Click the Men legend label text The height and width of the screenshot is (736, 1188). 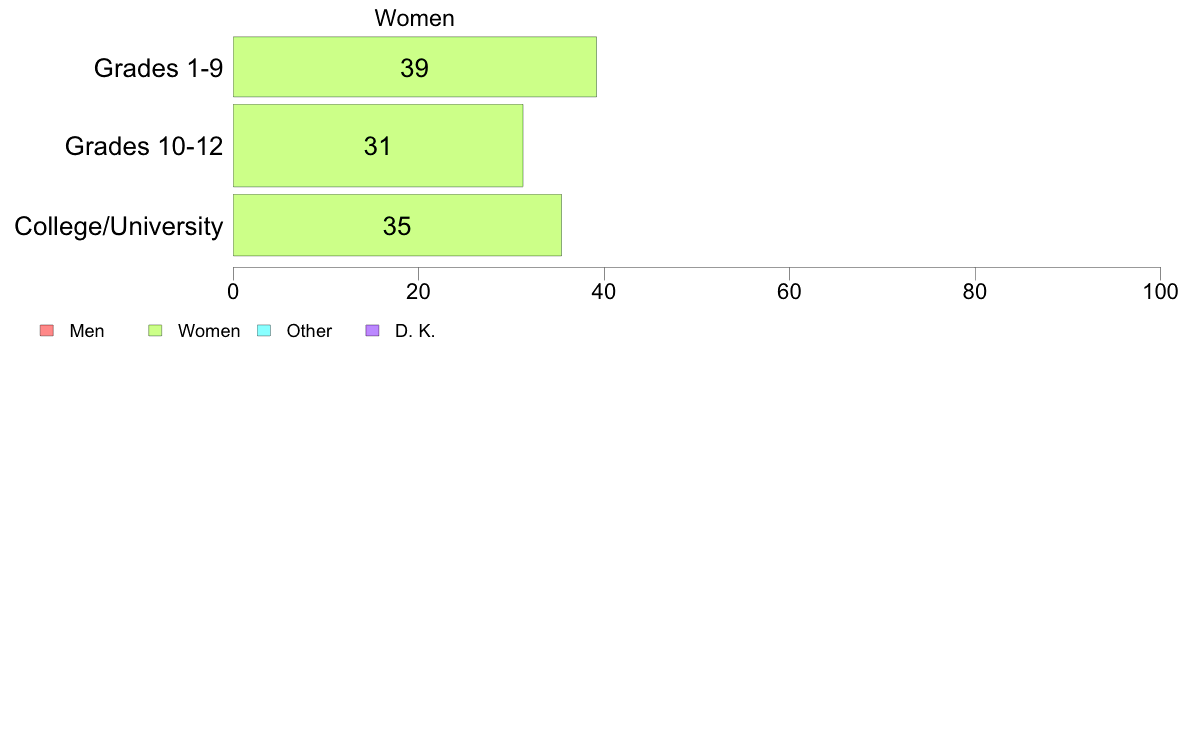click(87, 331)
